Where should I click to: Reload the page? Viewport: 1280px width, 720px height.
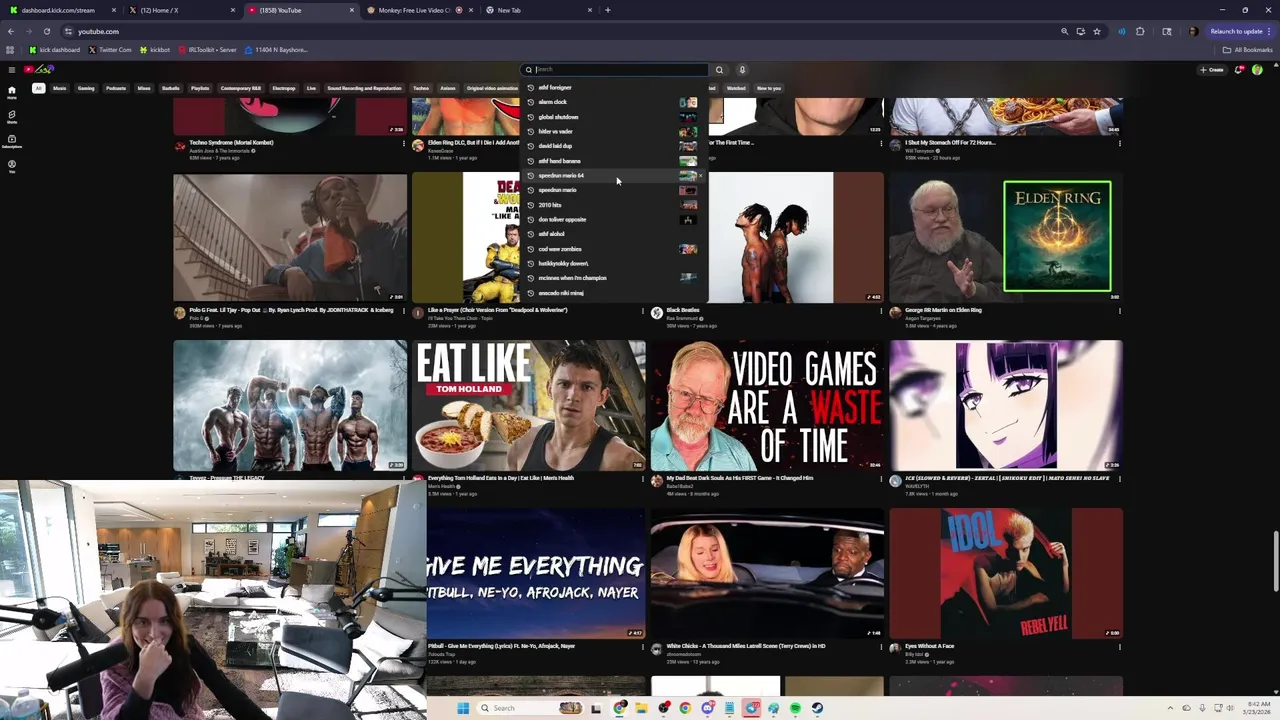click(x=46, y=31)
